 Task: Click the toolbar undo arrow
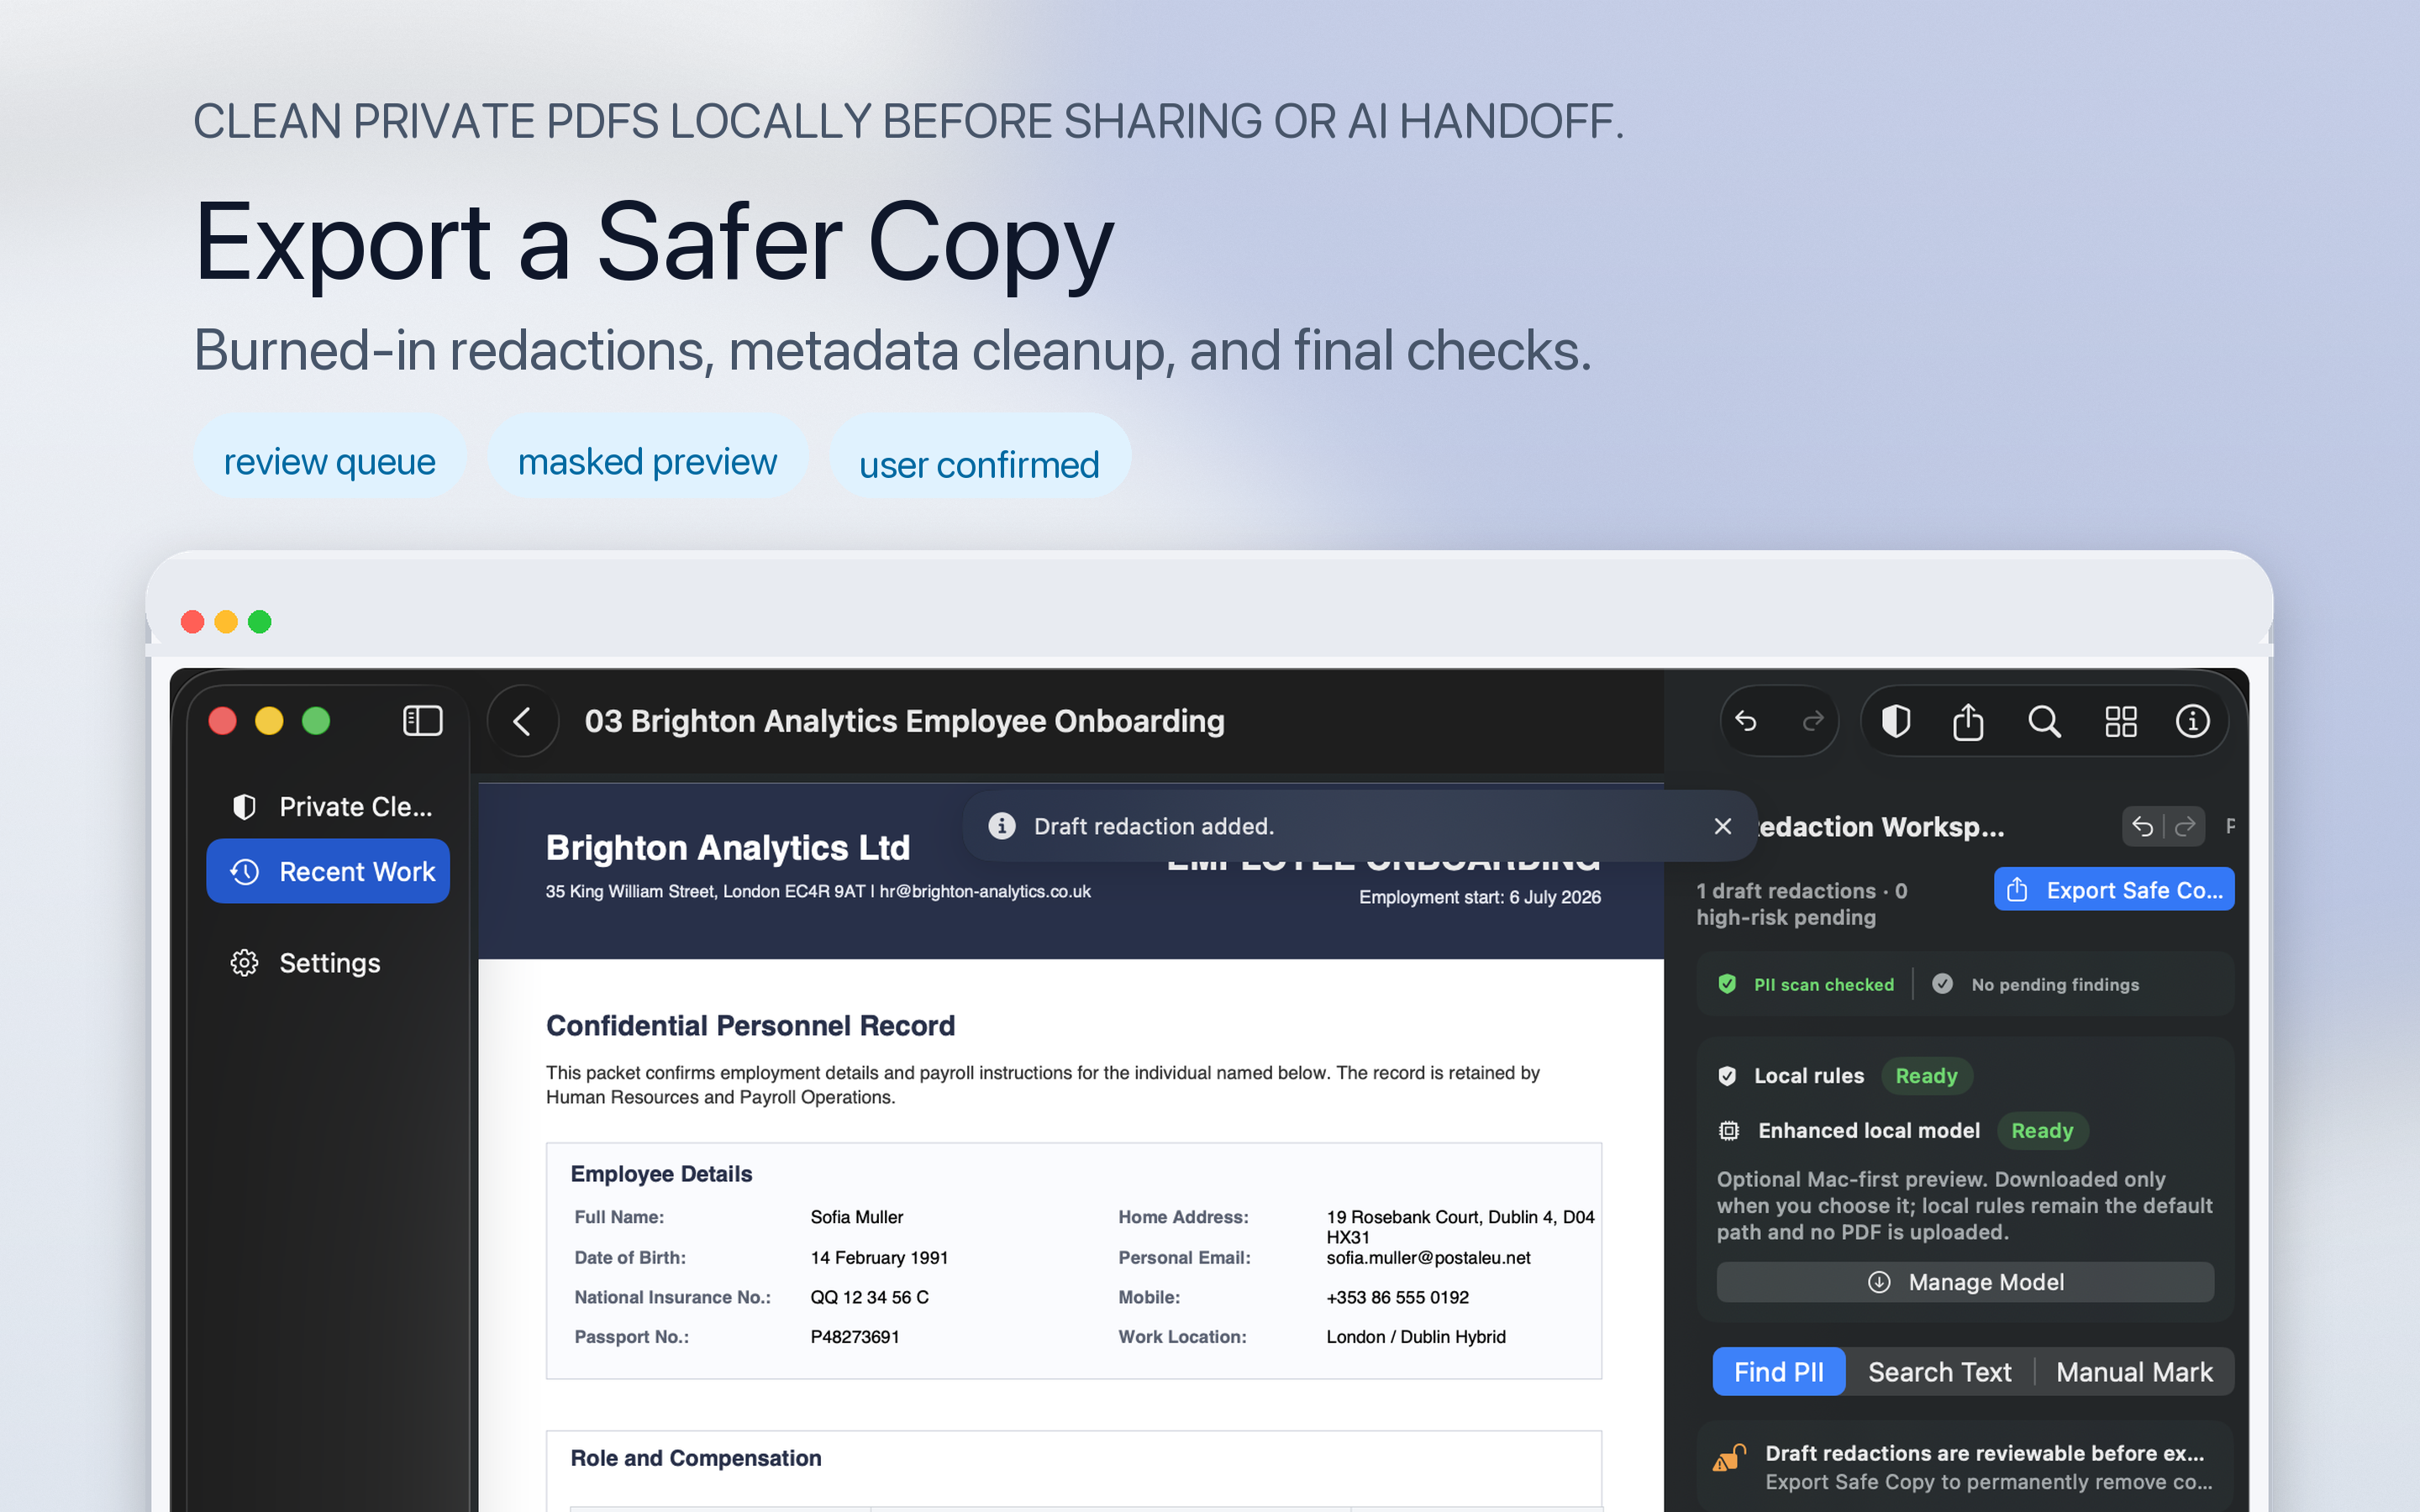pos(1746,721)
